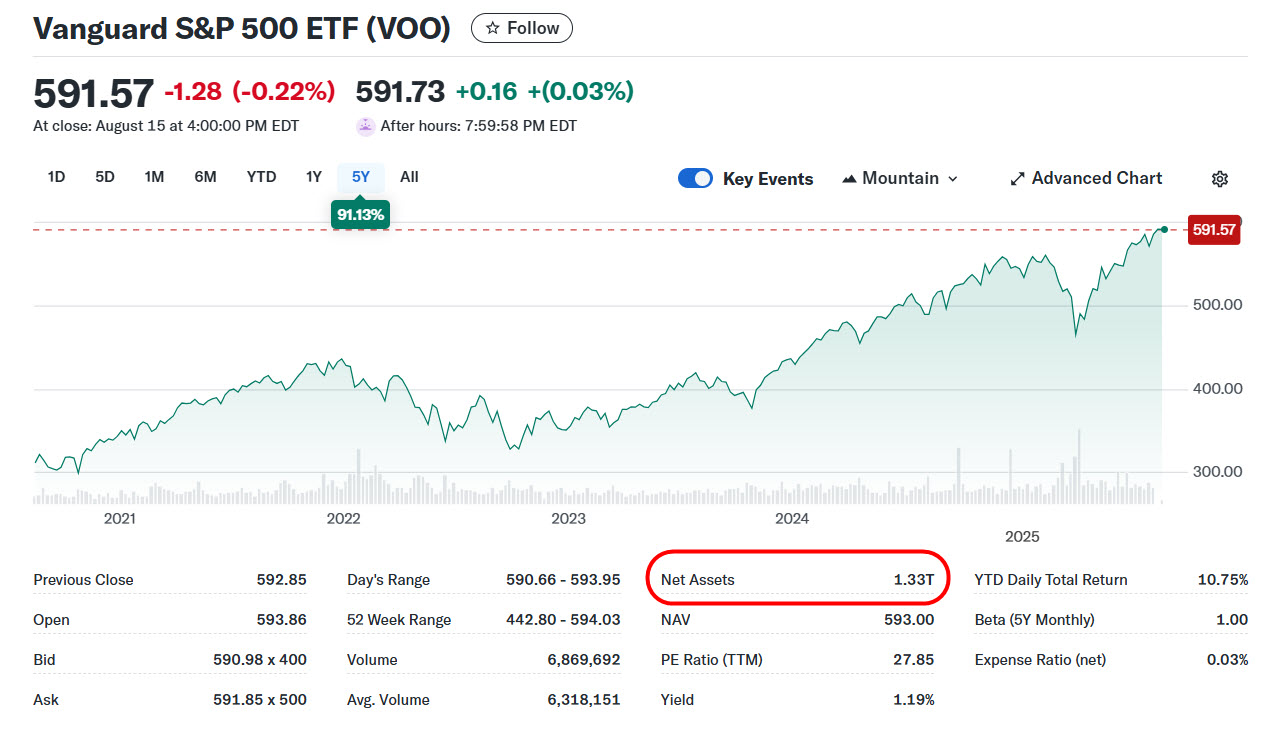Image resolution: width=1270 pixels, height=730 pixels.
Task: Select the 1Y time range tab
Action: click(314, 177)
